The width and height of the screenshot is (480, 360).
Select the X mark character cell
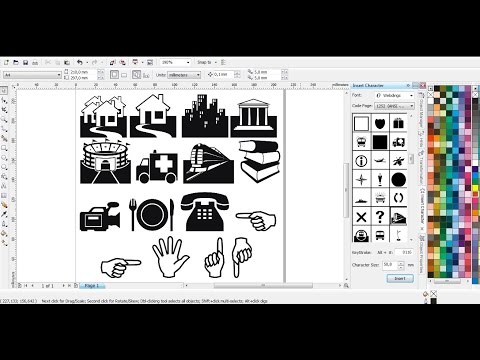361,216
